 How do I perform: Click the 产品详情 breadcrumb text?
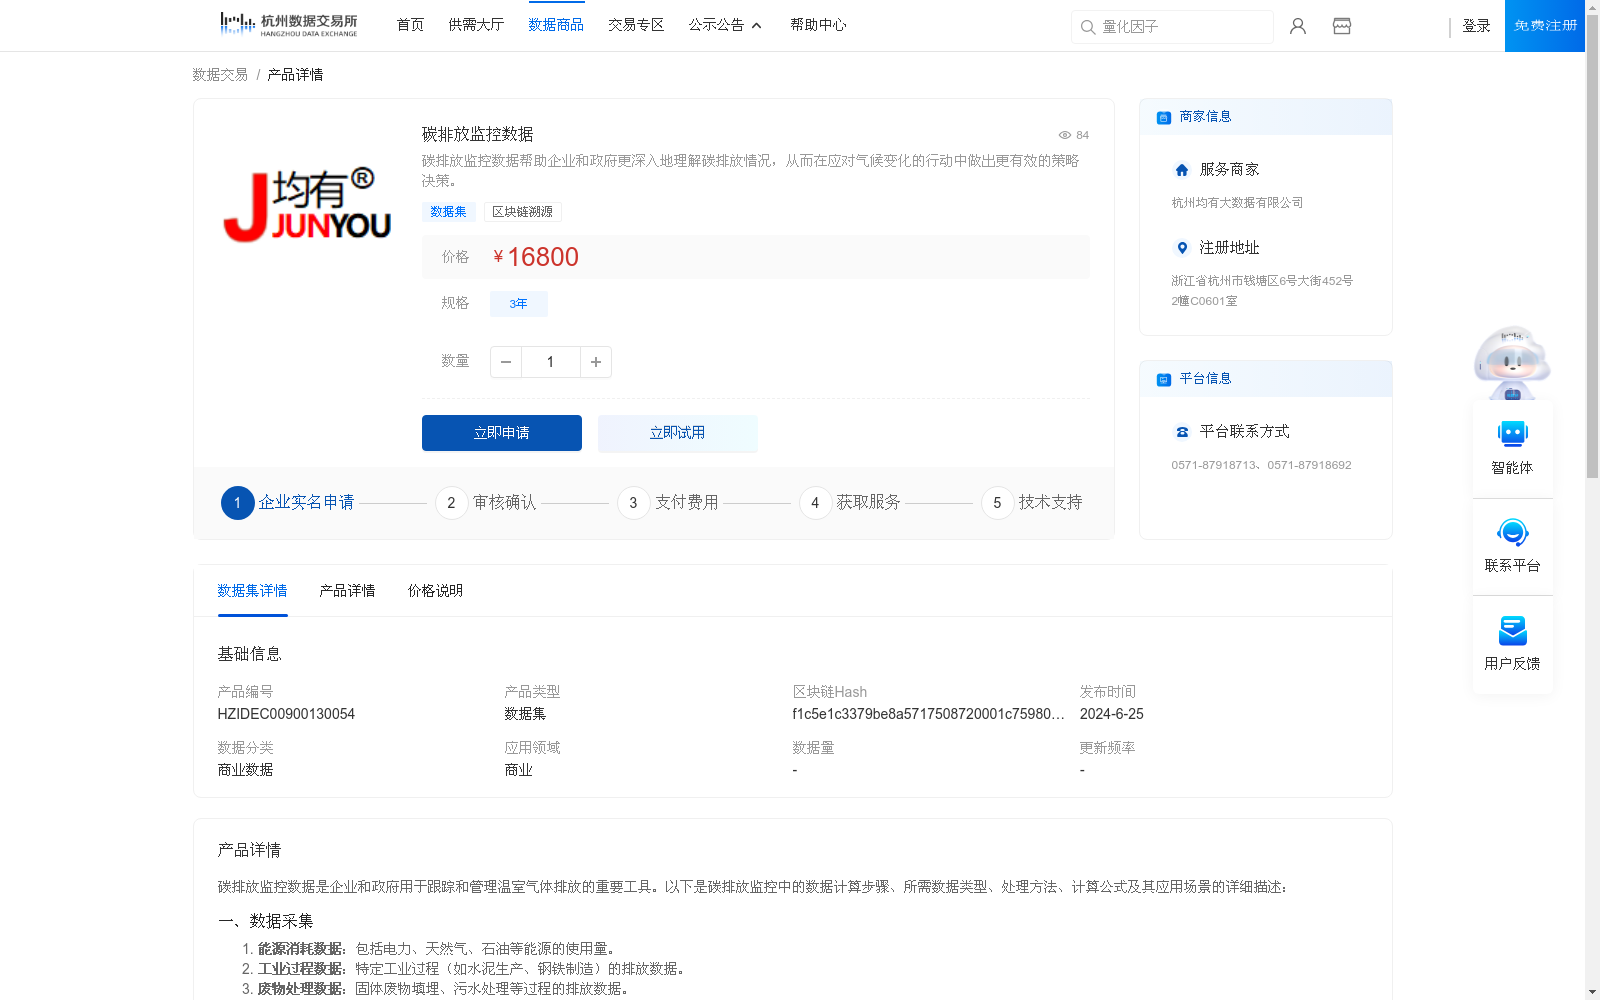(x=295, y=75)
